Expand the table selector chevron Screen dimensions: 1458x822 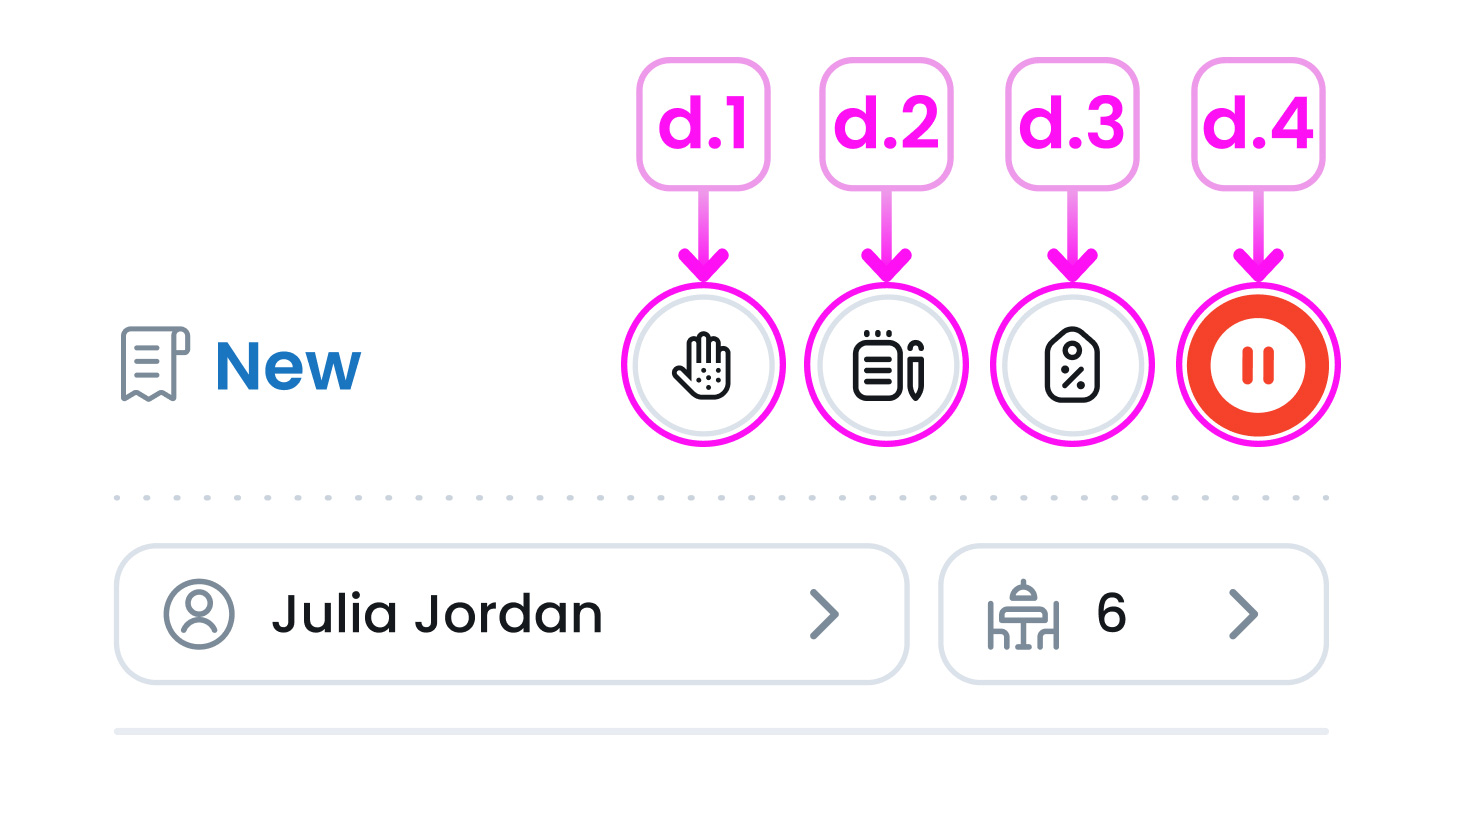pyautogui.click(x=1243, y=614)
